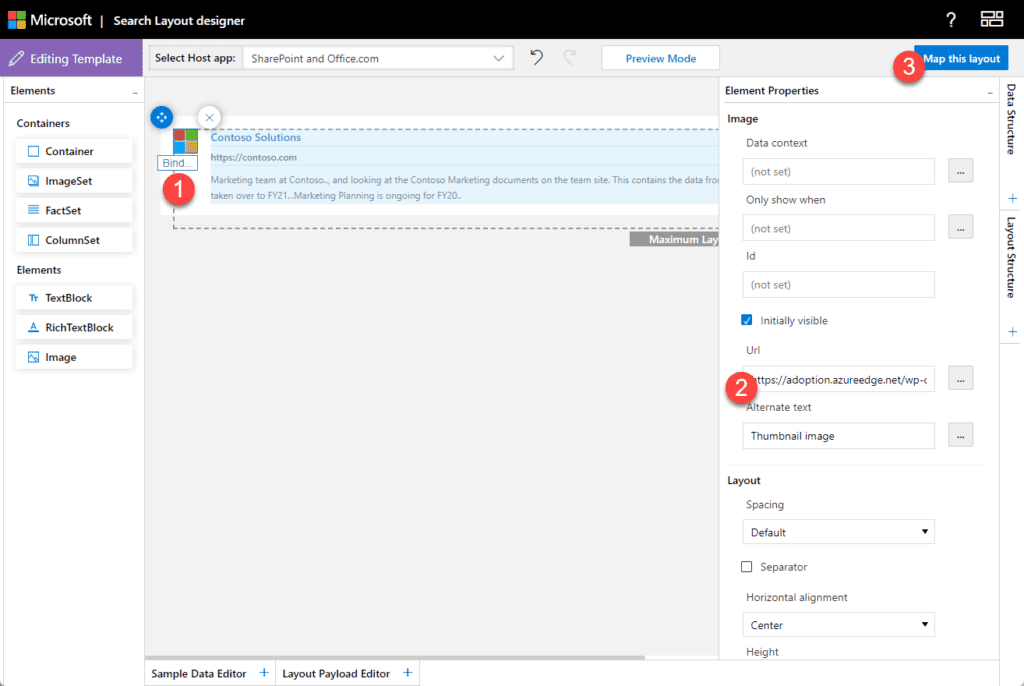Enable the Separator checkbox

[x=746, y=566]
